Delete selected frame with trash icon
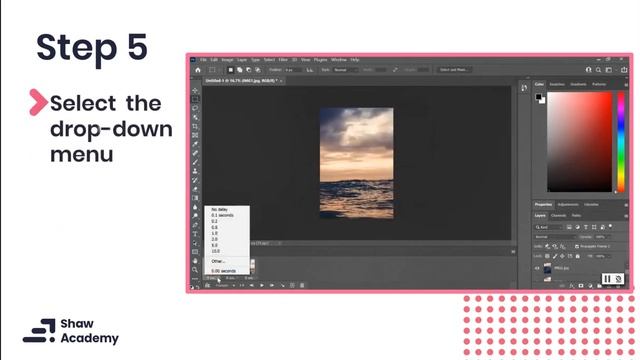The image size is (640, 360). pyautogui.click(x=302, y=285)
